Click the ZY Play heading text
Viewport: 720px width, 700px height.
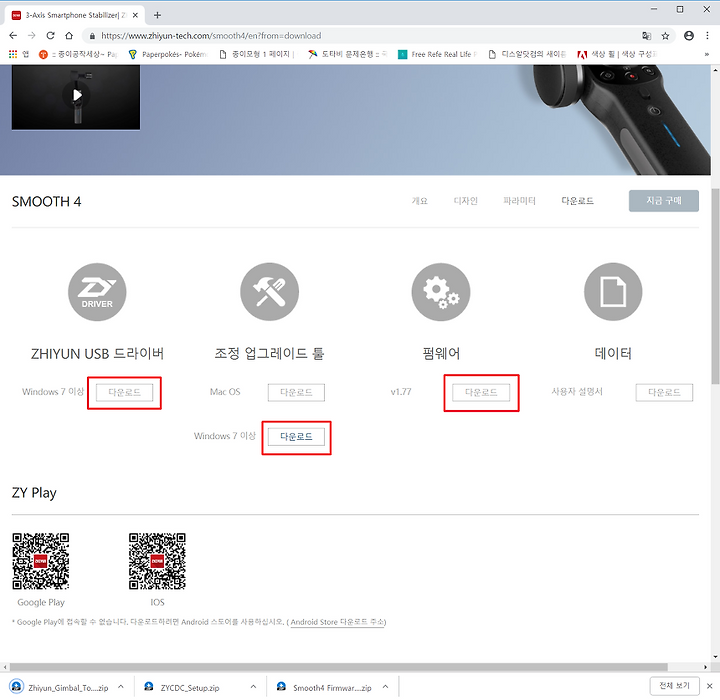click(x=34, y=493)
